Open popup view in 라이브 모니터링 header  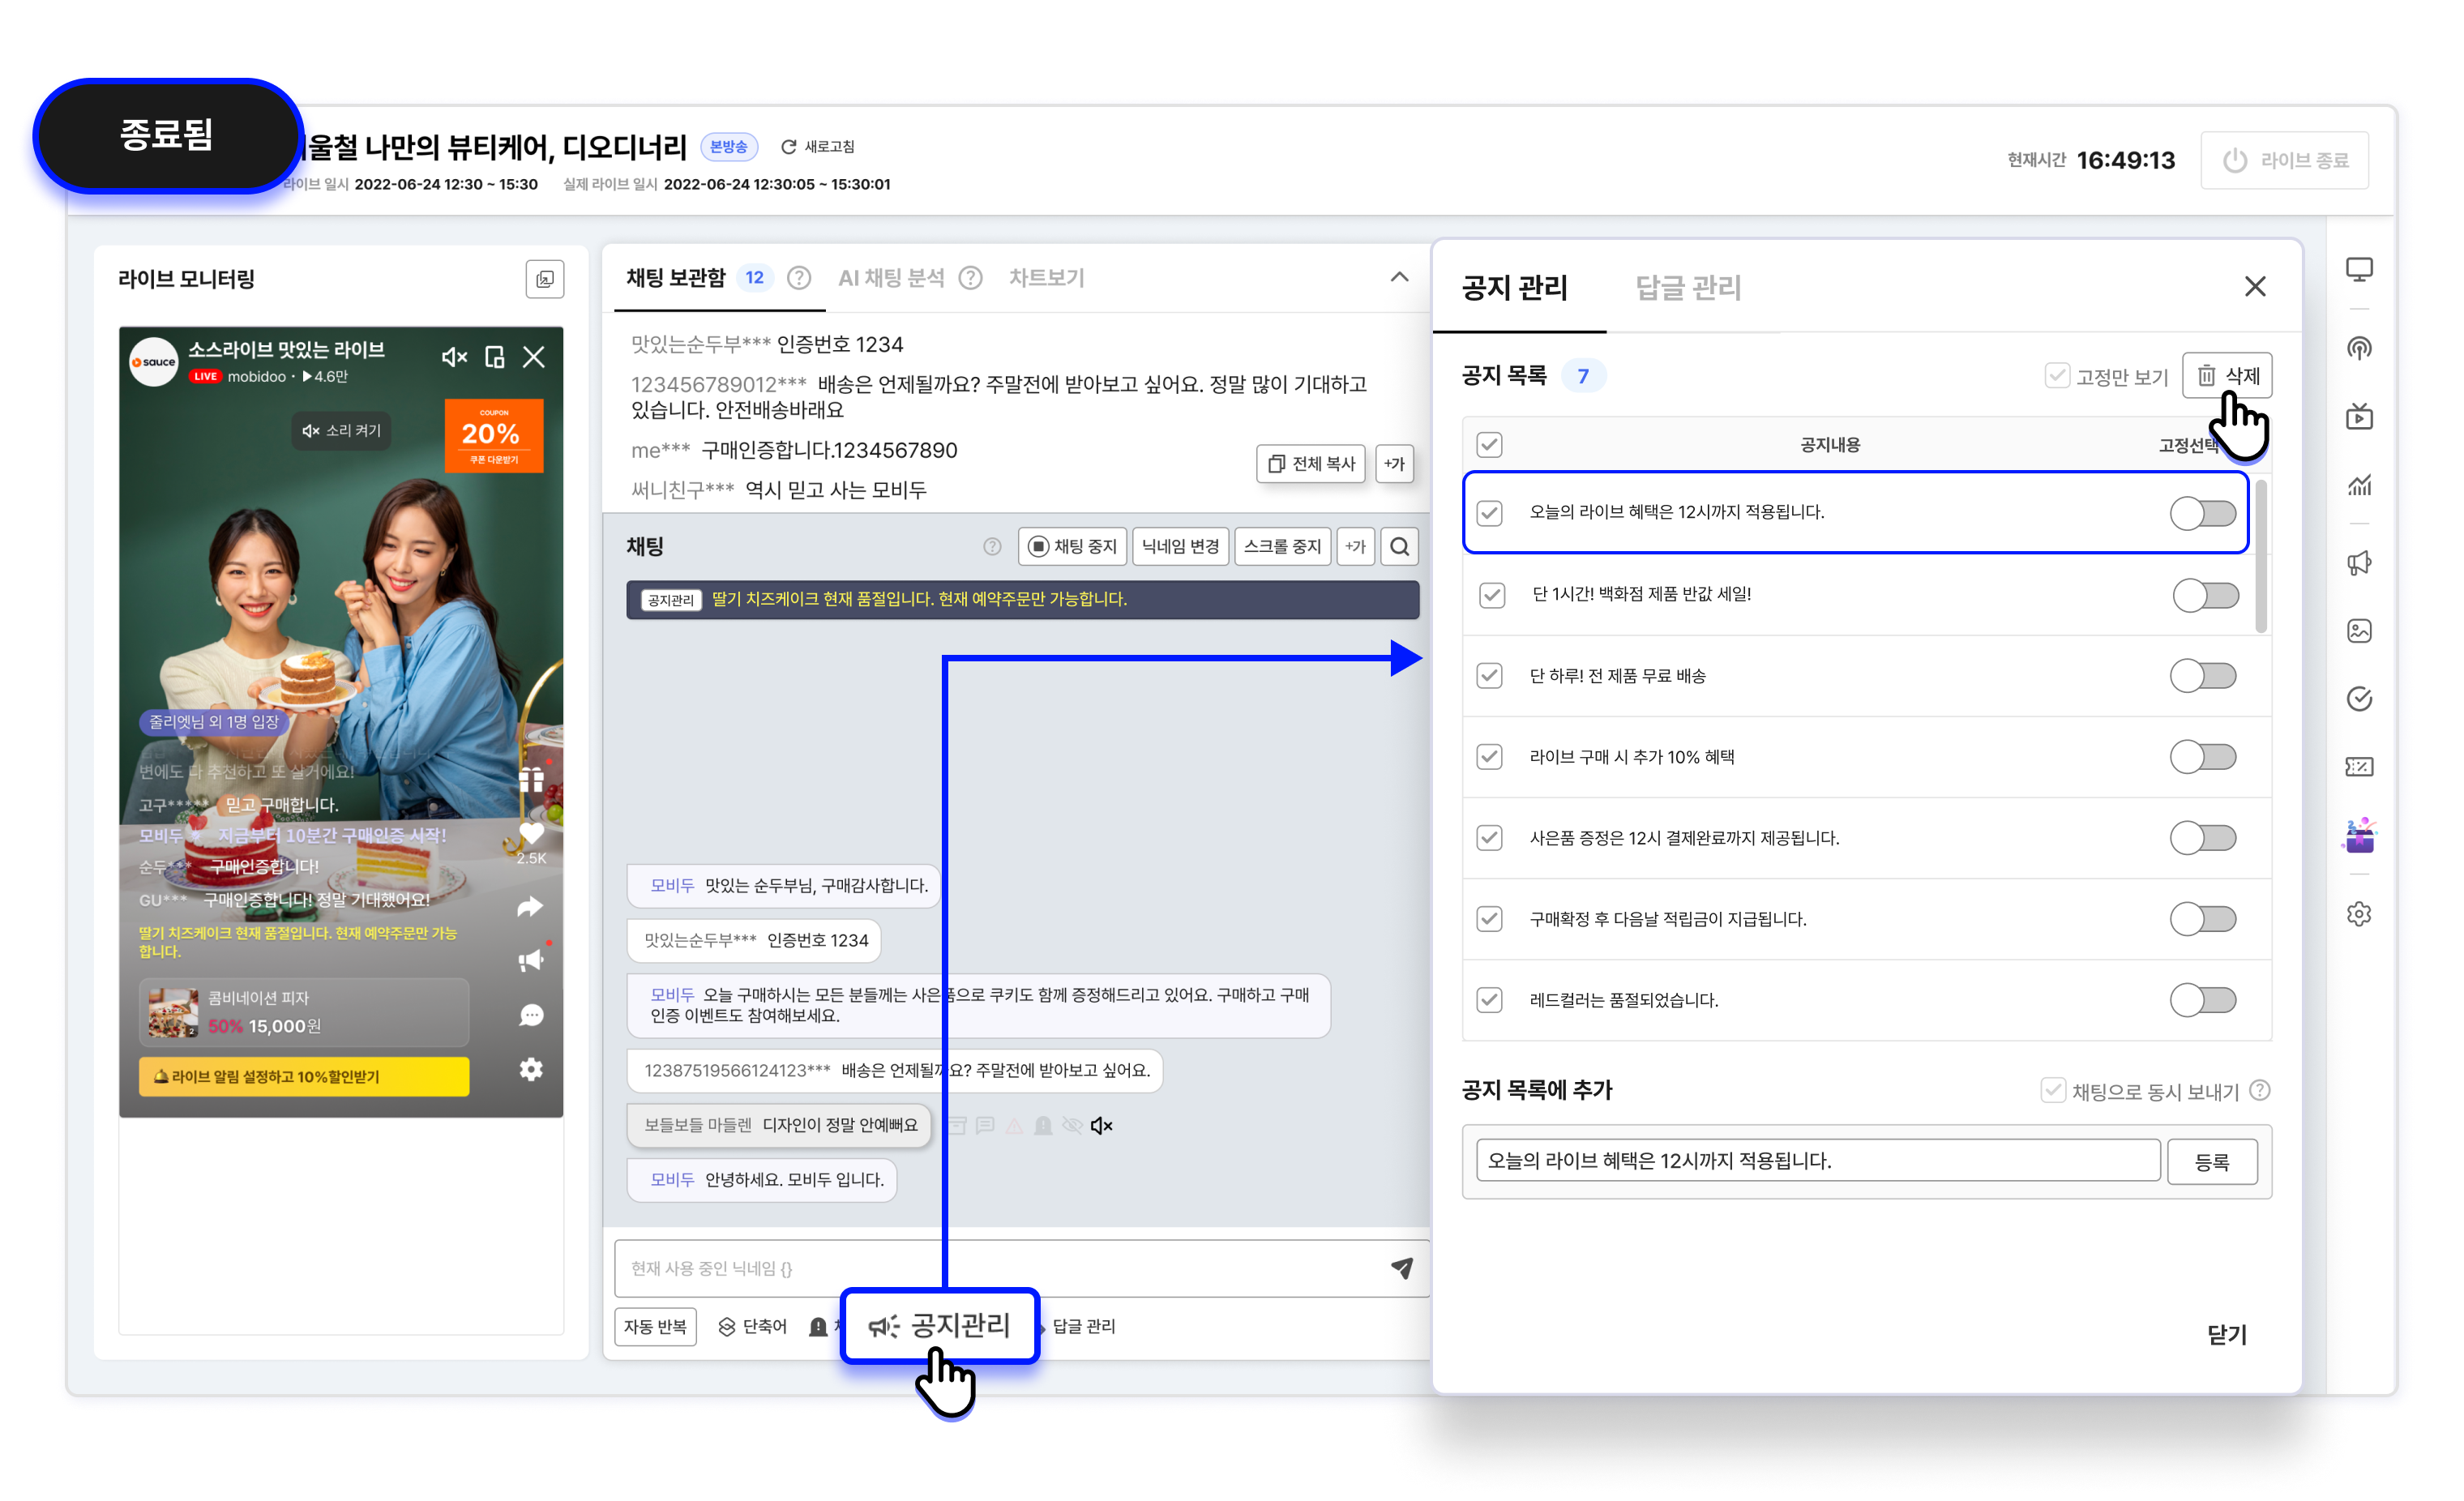pyautogui.click(x=544, y=279)
